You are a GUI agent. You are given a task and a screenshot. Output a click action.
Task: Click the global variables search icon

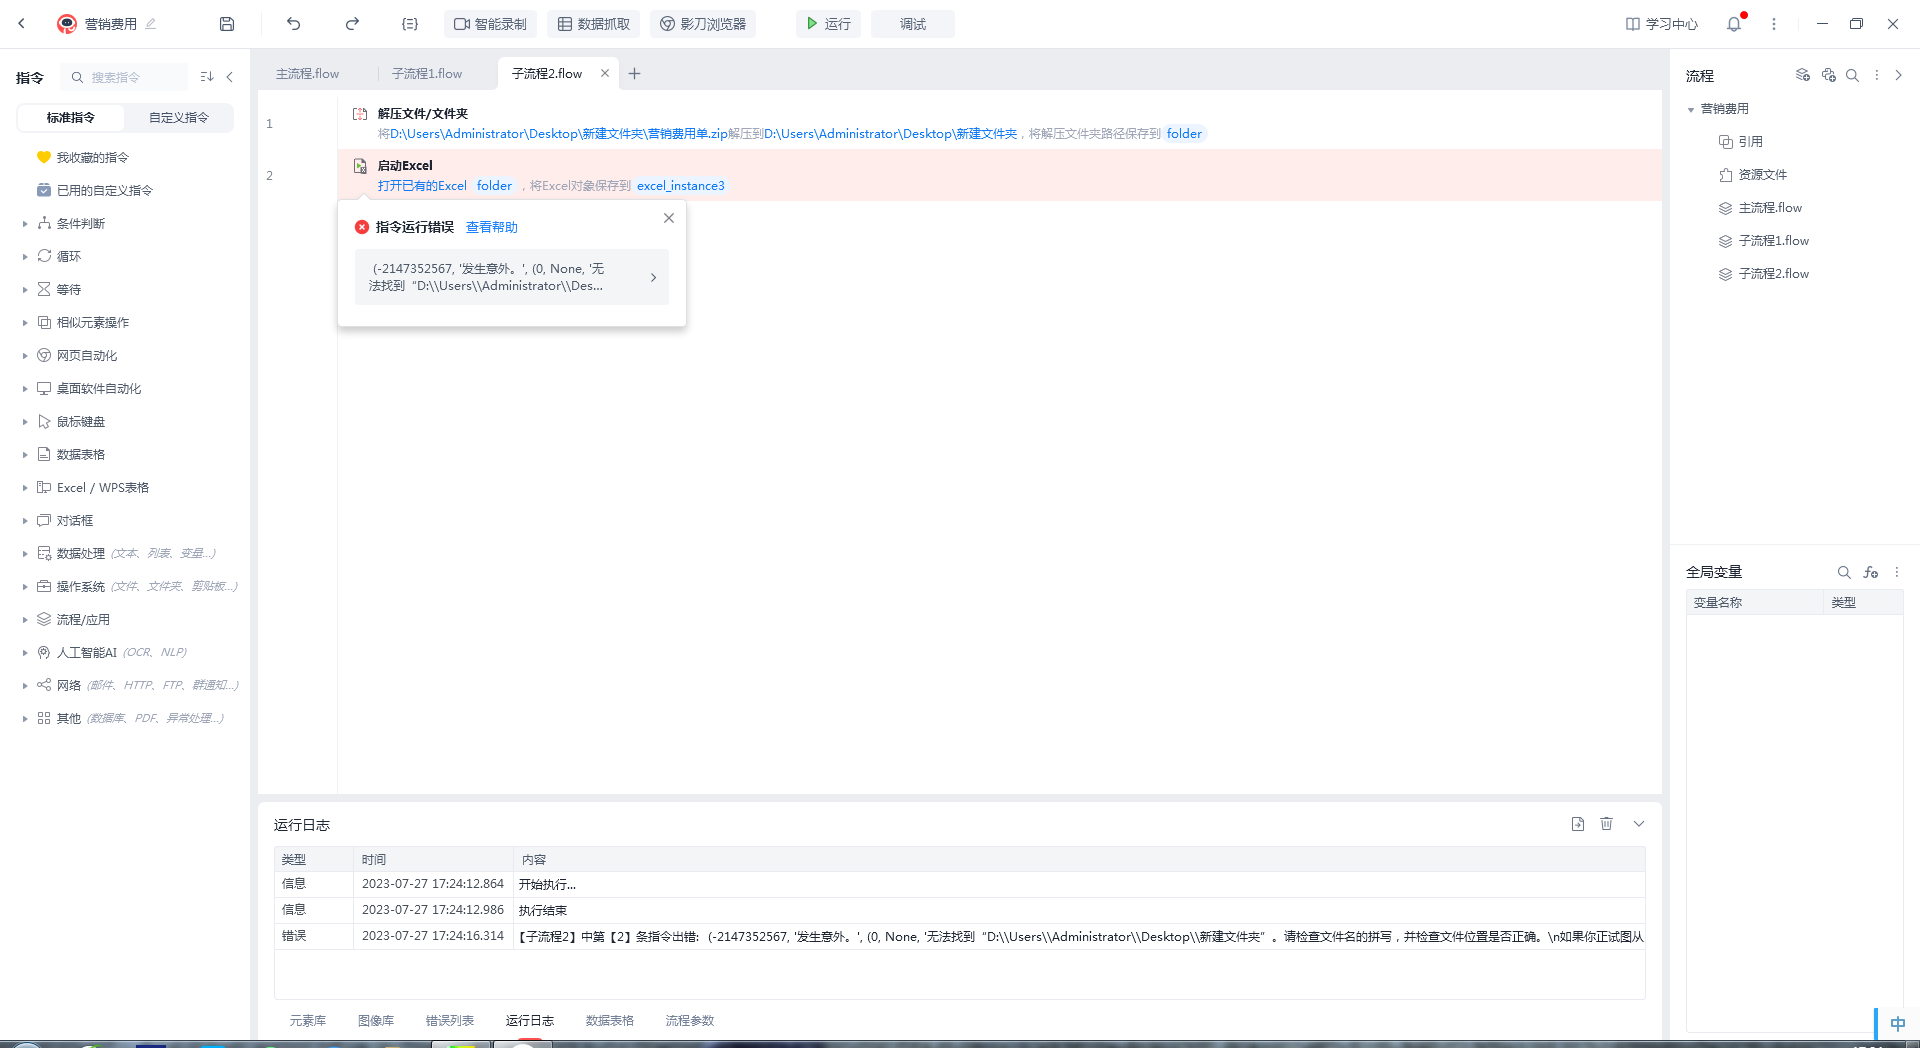pos(1843,572)
